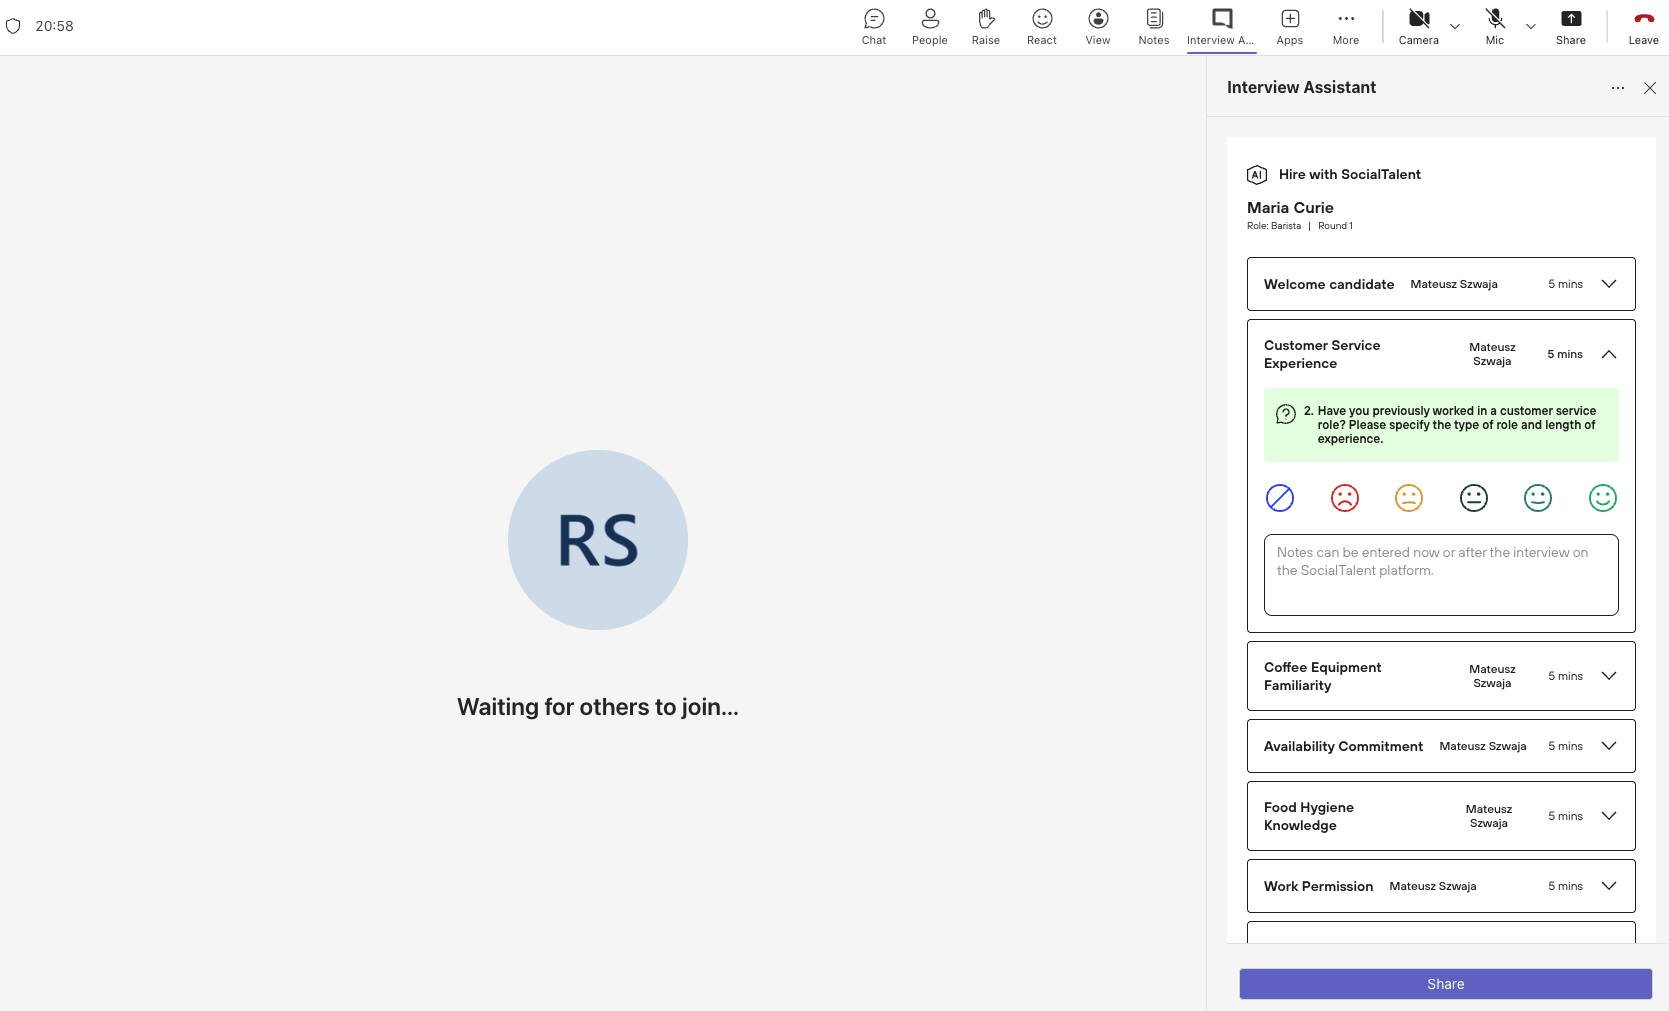Expand the Coffee Equipment Familiarity section
Viewport: 1669px width, 1011px height.
(1608, 676)
